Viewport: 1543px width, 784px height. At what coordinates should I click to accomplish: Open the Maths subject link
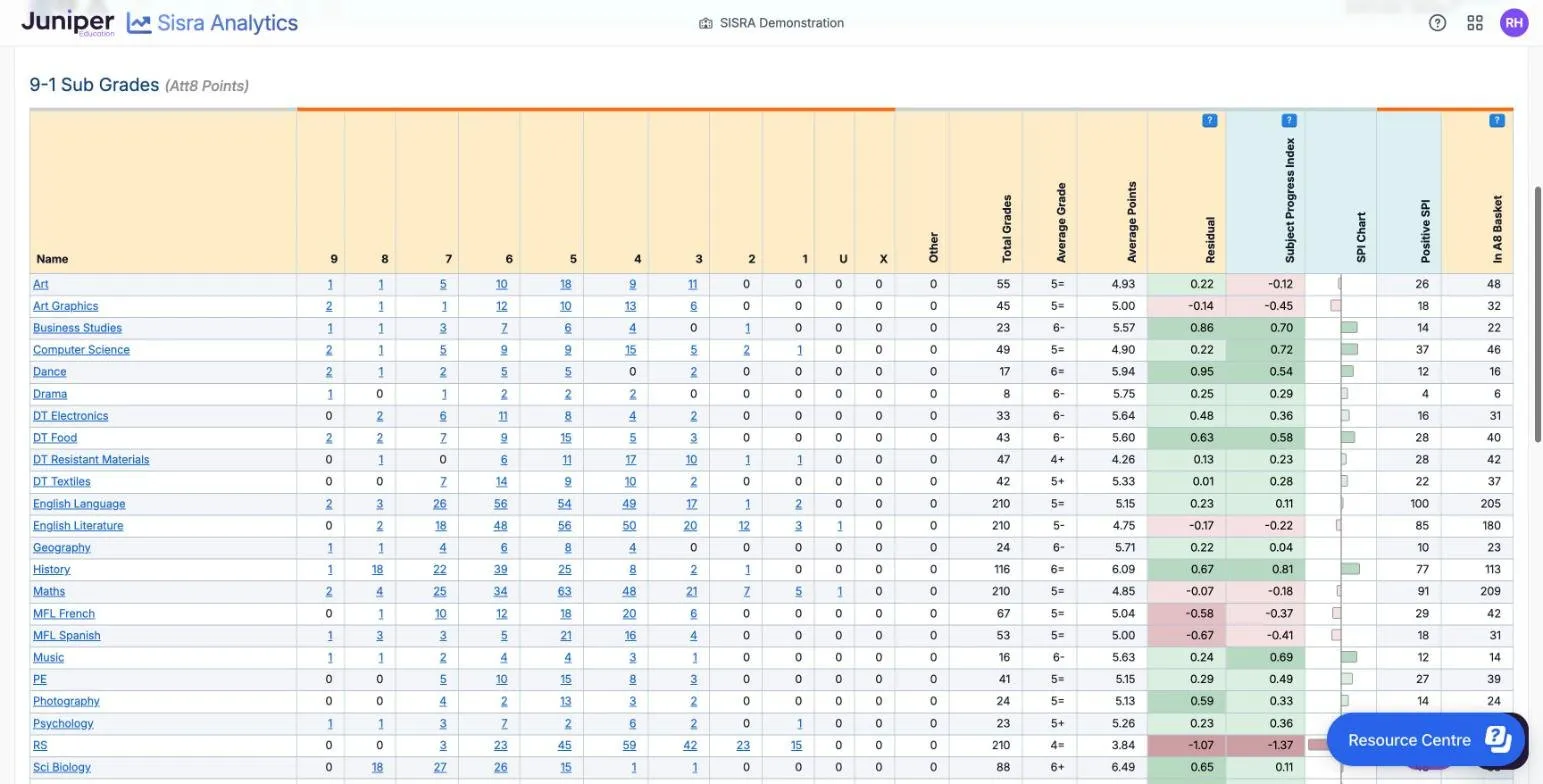(49, 592)
